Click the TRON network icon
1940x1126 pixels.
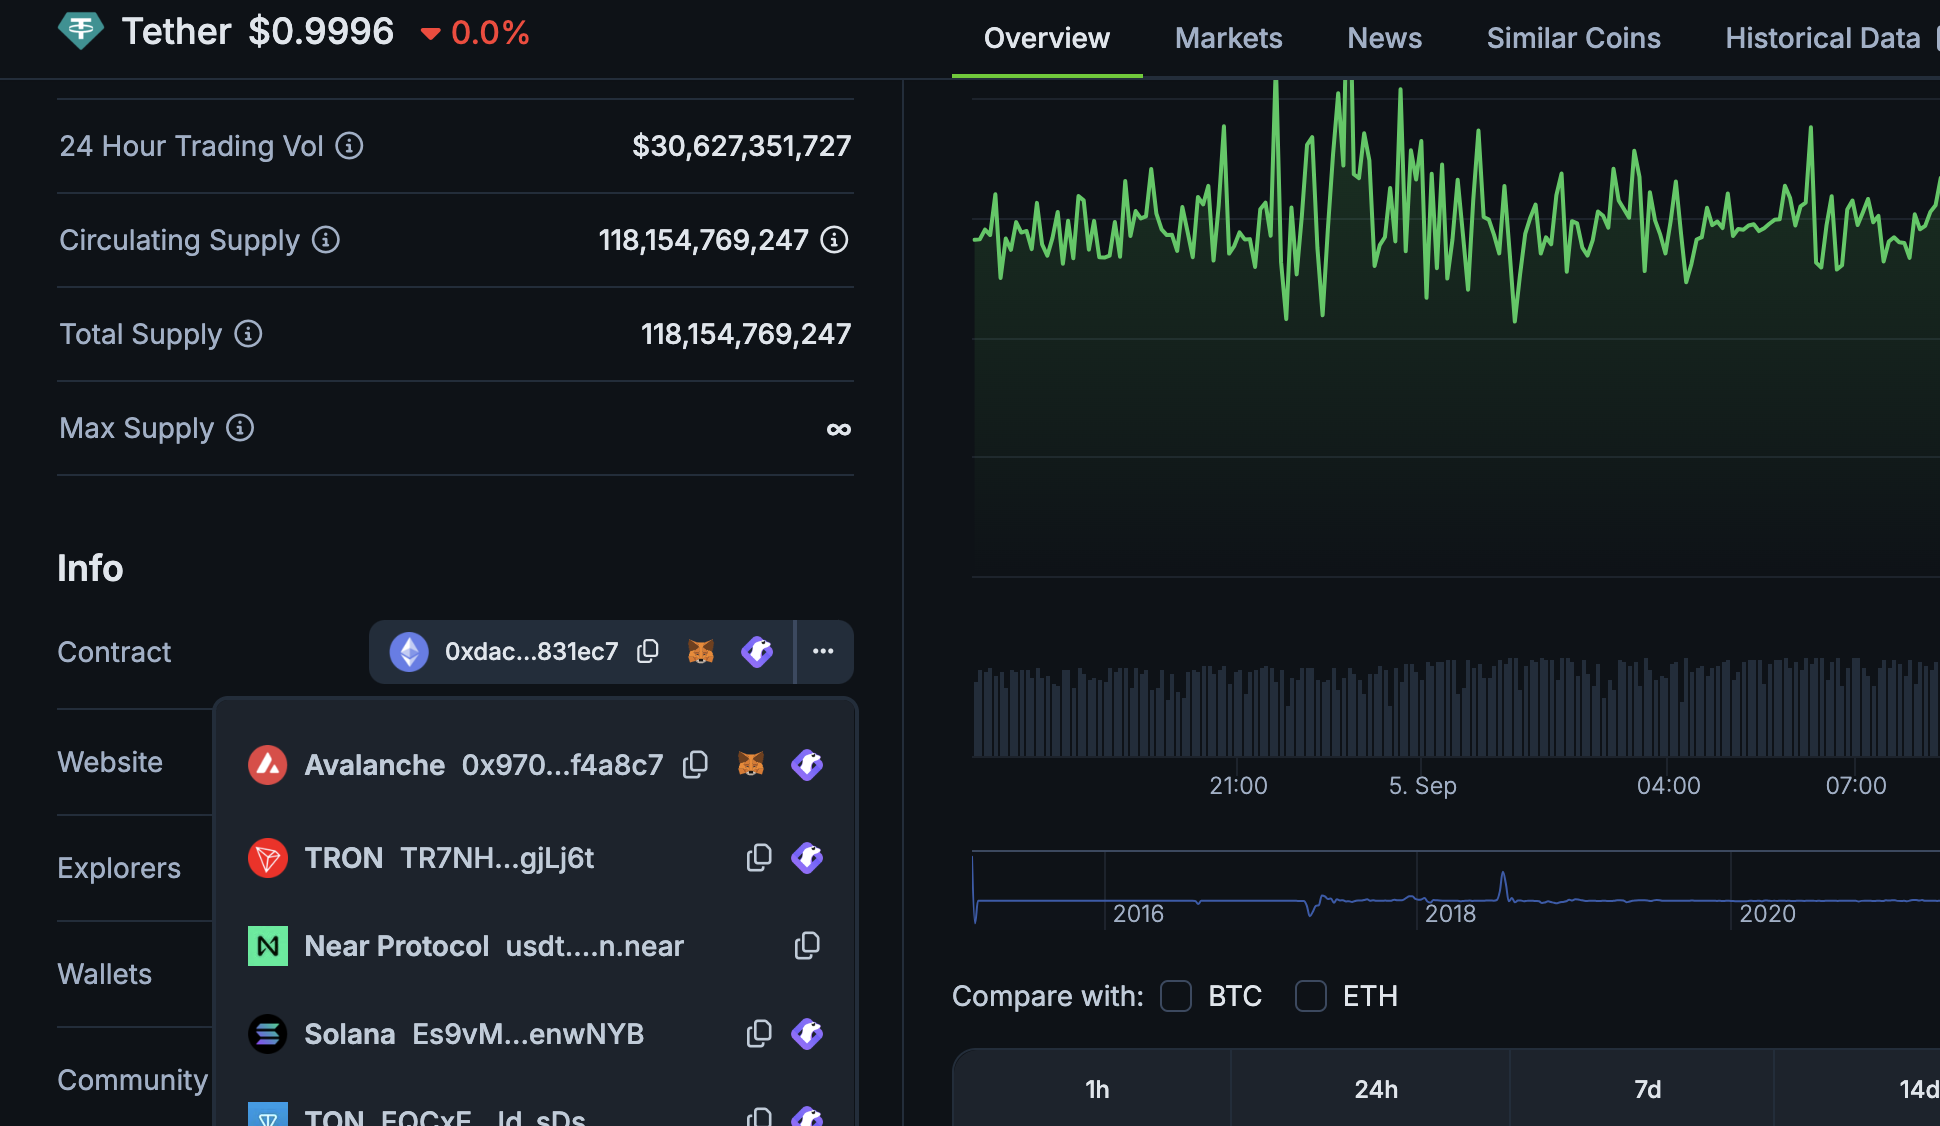(267, 857)
